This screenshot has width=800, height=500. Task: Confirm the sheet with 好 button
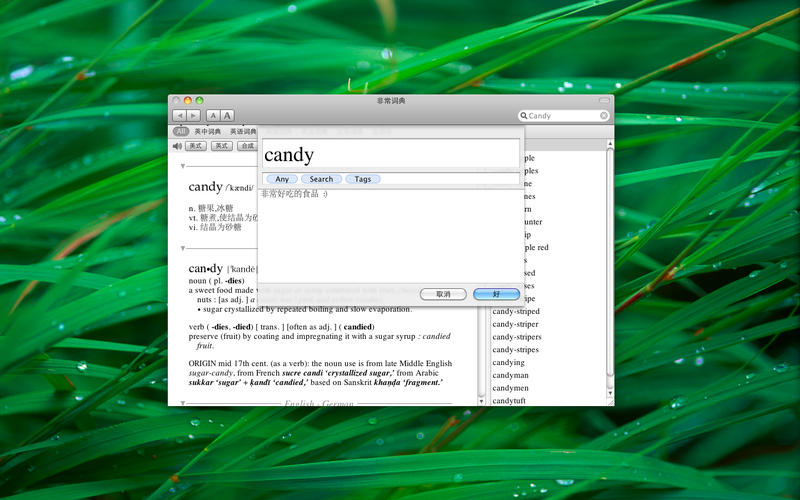(496, 294)
